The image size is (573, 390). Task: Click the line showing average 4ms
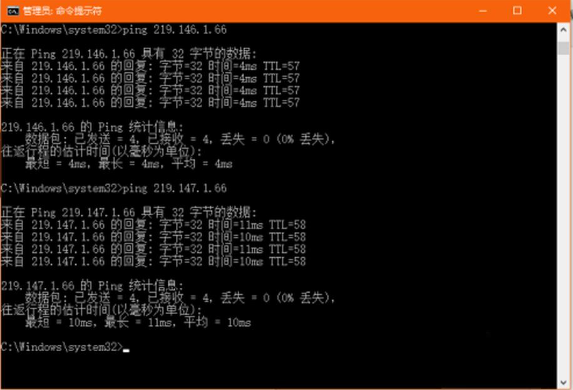[x=129, y=164]
